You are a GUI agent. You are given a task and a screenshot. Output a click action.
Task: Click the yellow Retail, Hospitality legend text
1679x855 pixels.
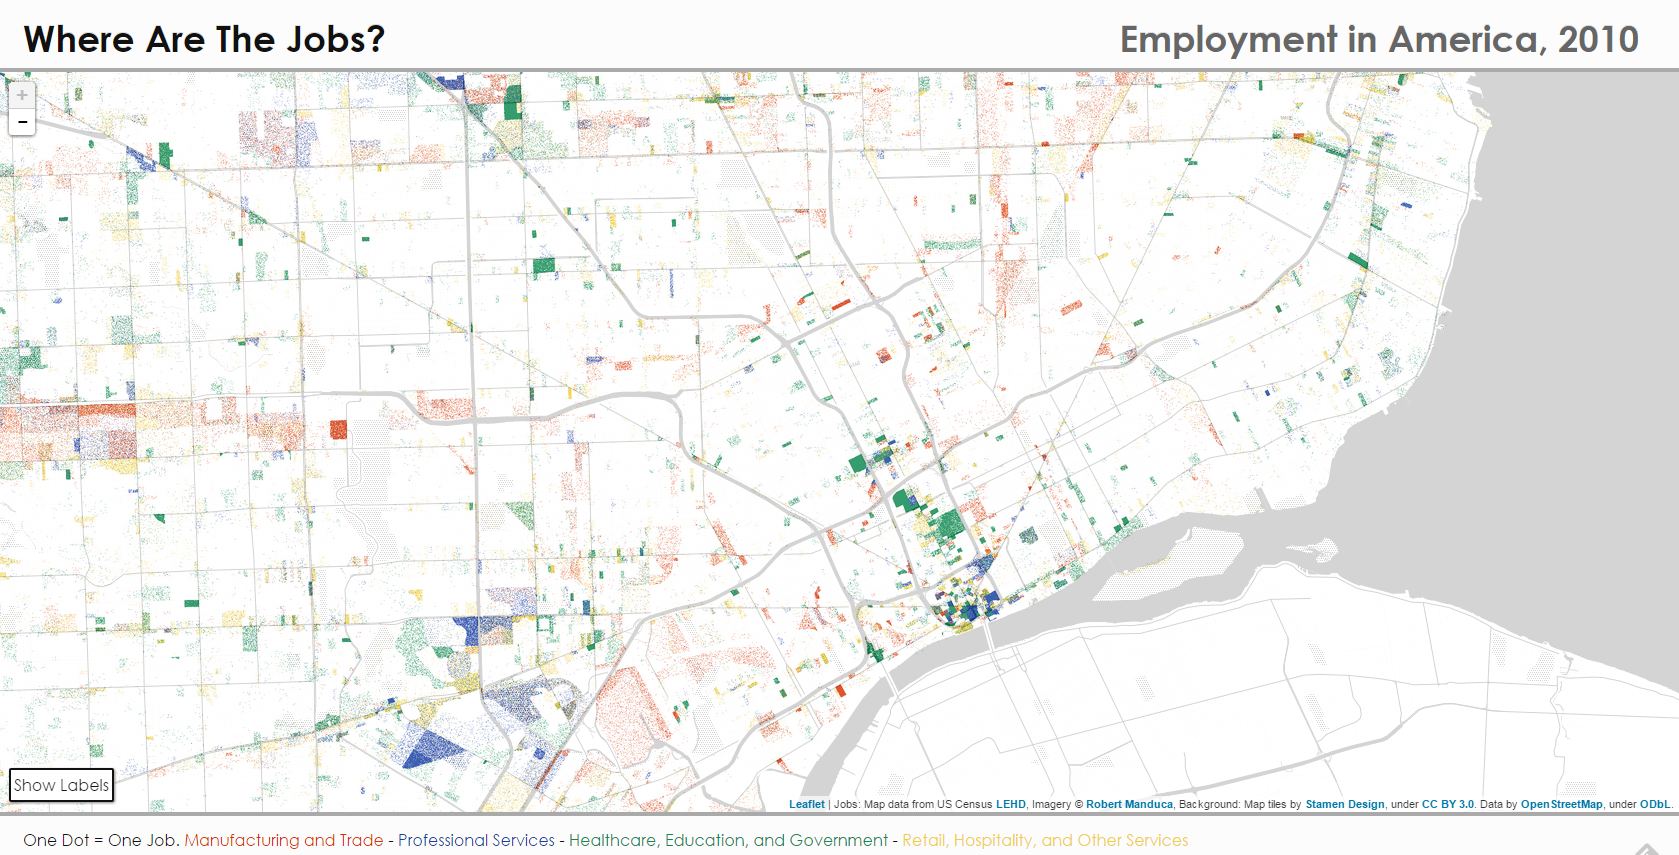pyautogui.click(x=1045, y=840)
